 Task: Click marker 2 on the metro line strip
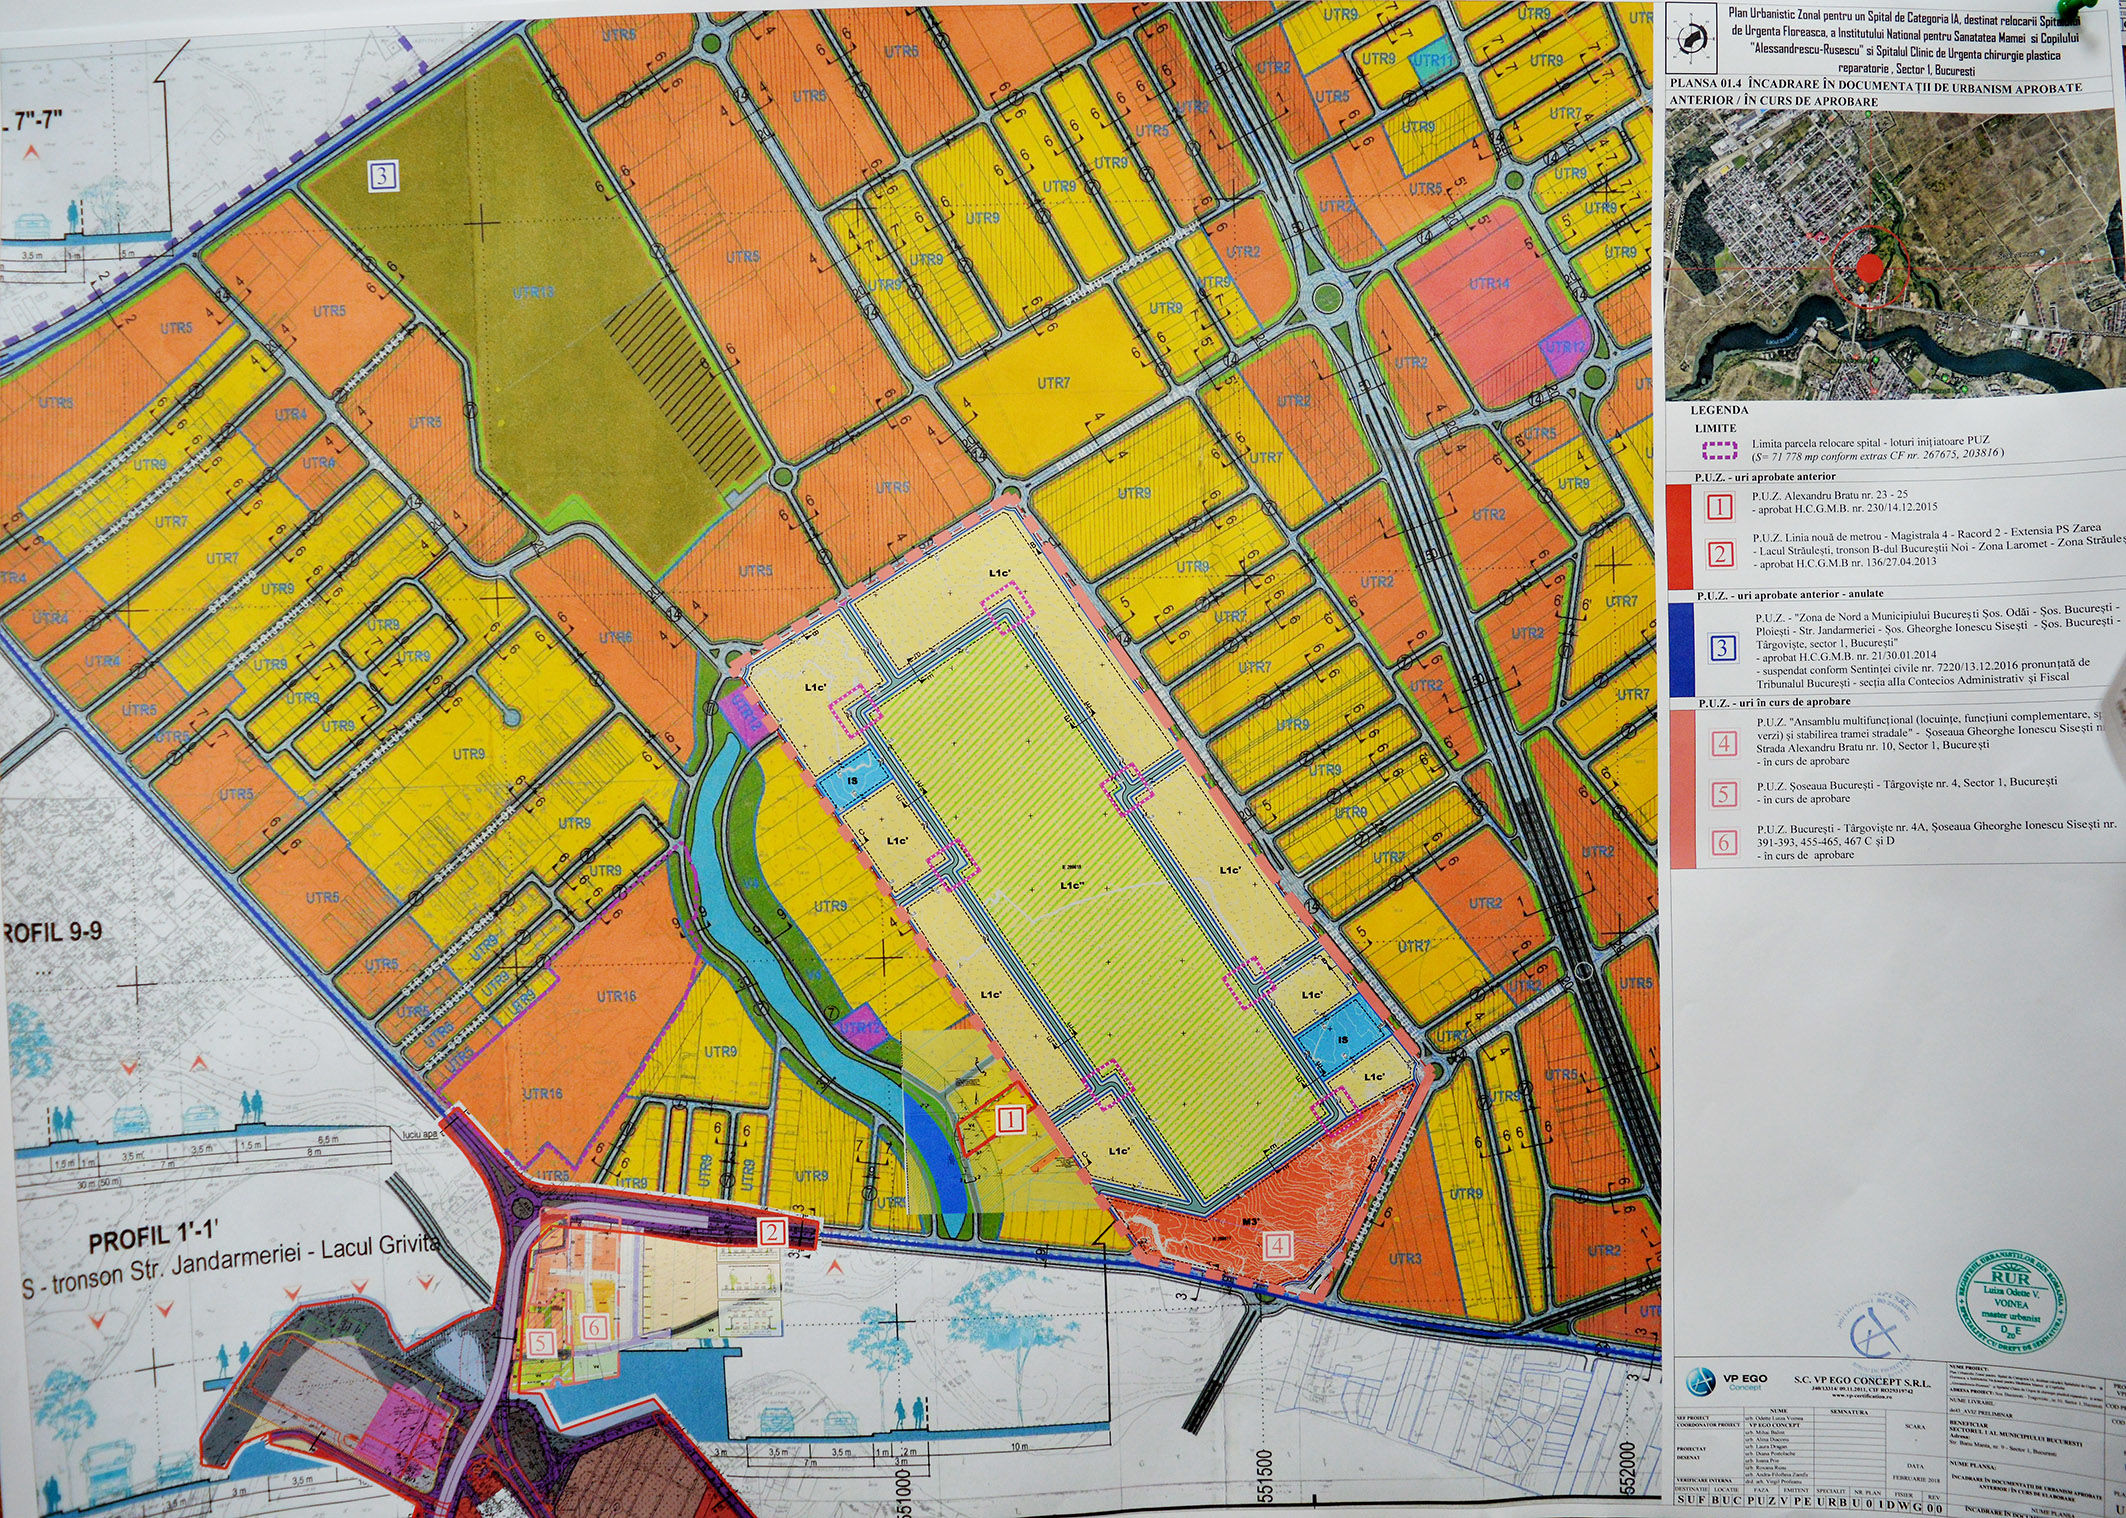tap(771, 1232)
